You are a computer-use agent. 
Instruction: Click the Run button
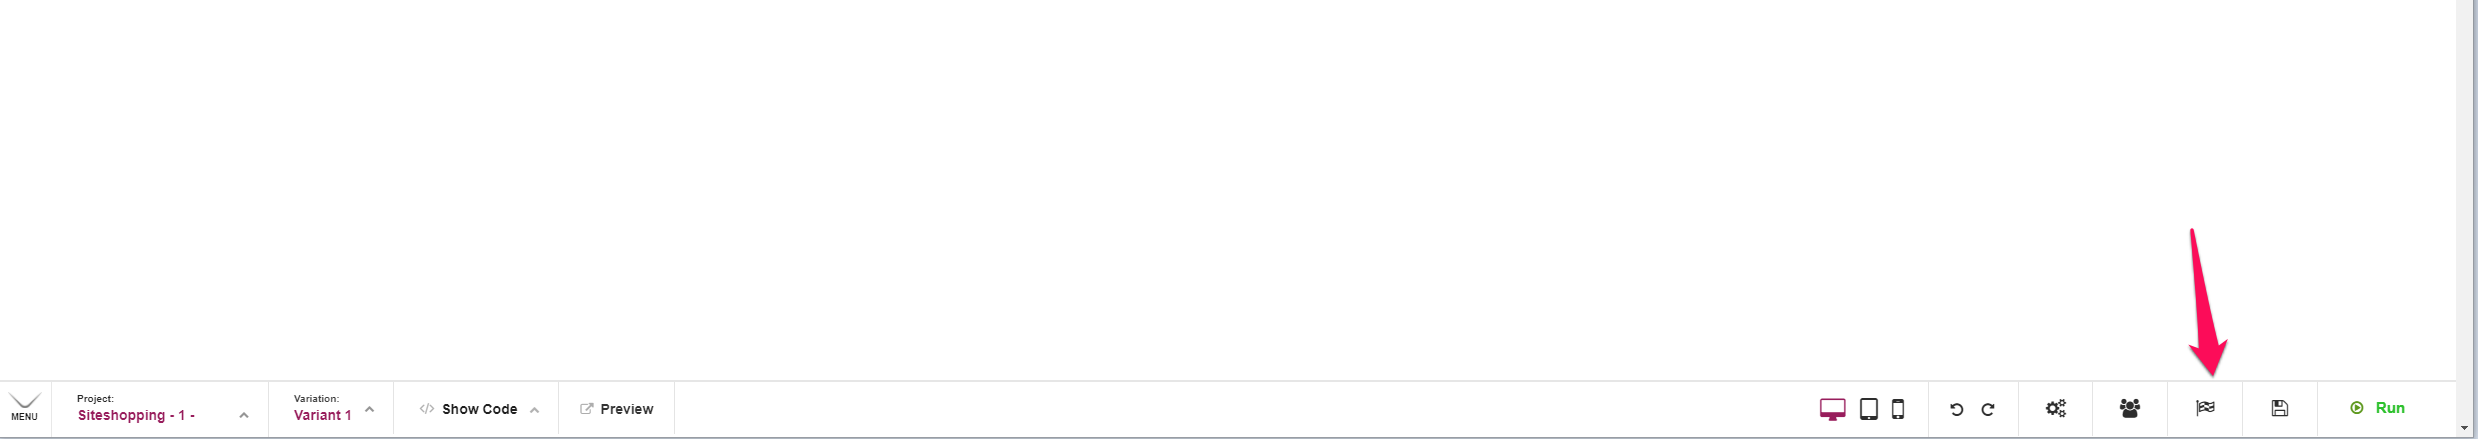2378,408
